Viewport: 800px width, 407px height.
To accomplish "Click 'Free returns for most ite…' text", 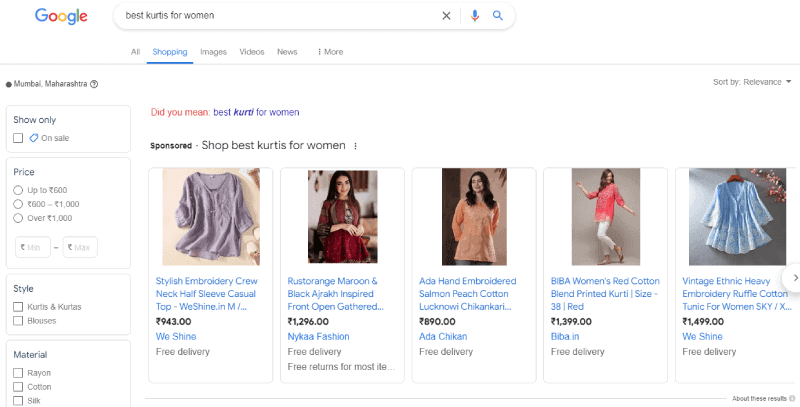I will pos(341,367).
